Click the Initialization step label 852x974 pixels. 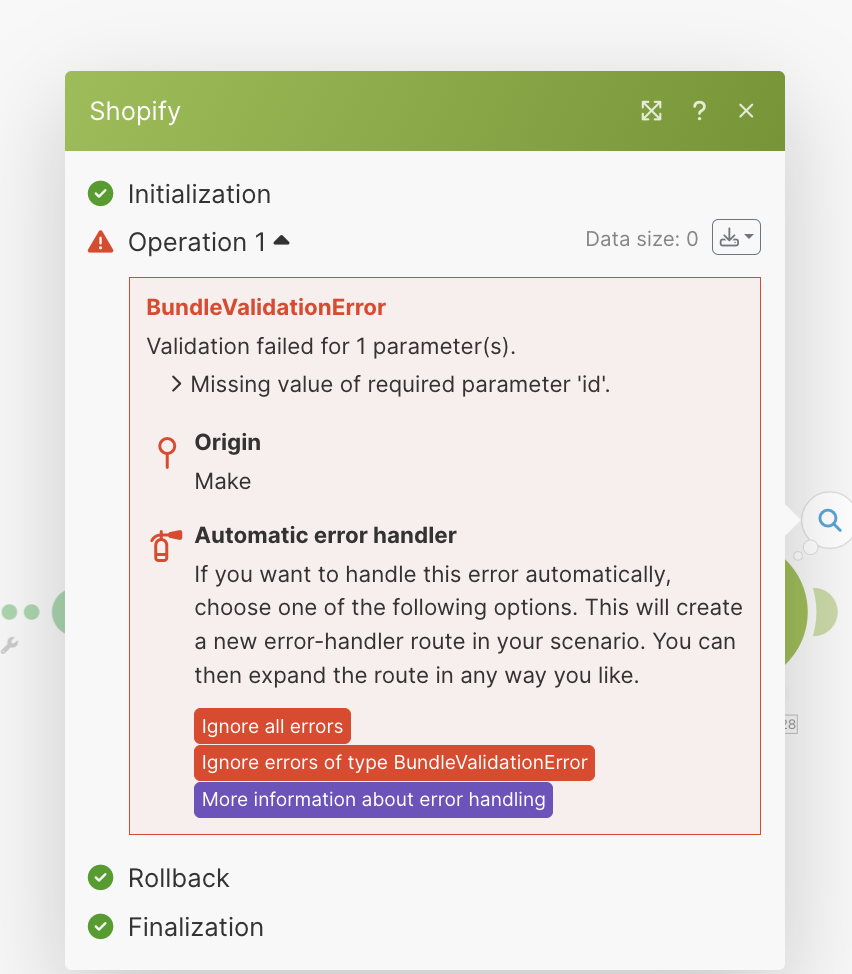coord(199,194)
